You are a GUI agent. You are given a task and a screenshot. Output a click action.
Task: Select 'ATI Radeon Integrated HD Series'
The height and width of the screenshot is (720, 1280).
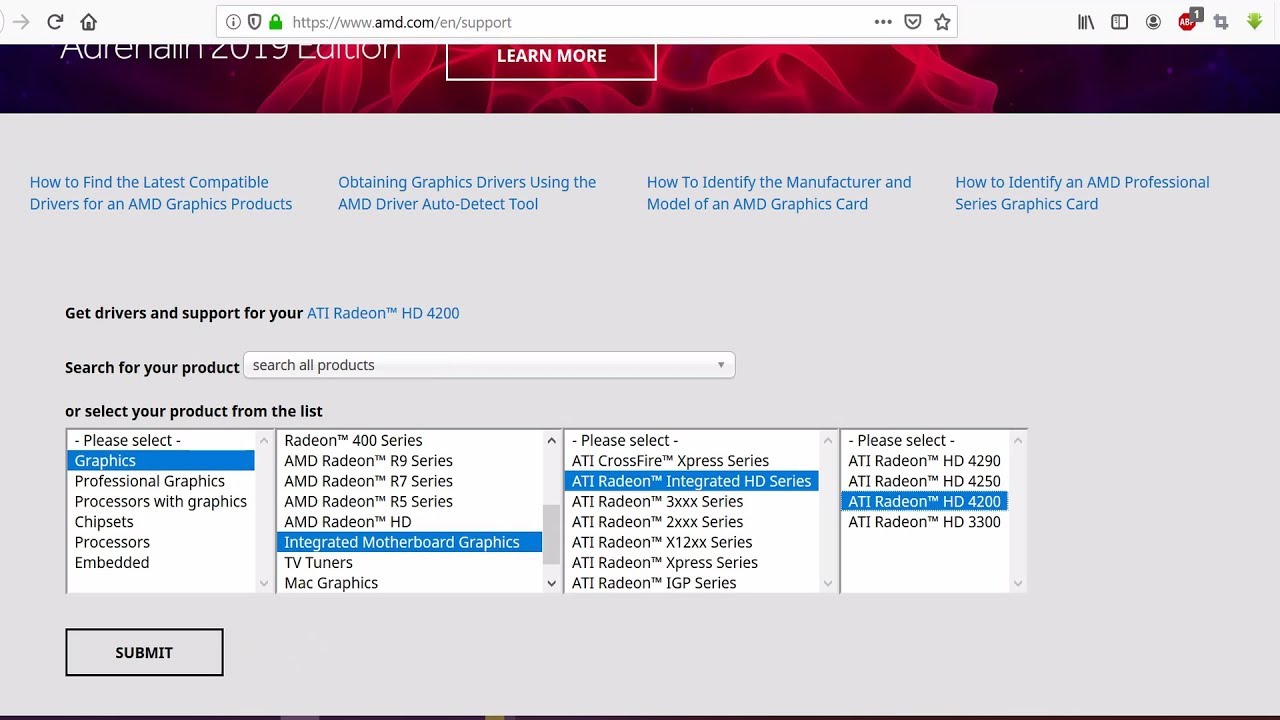[692, 481]
